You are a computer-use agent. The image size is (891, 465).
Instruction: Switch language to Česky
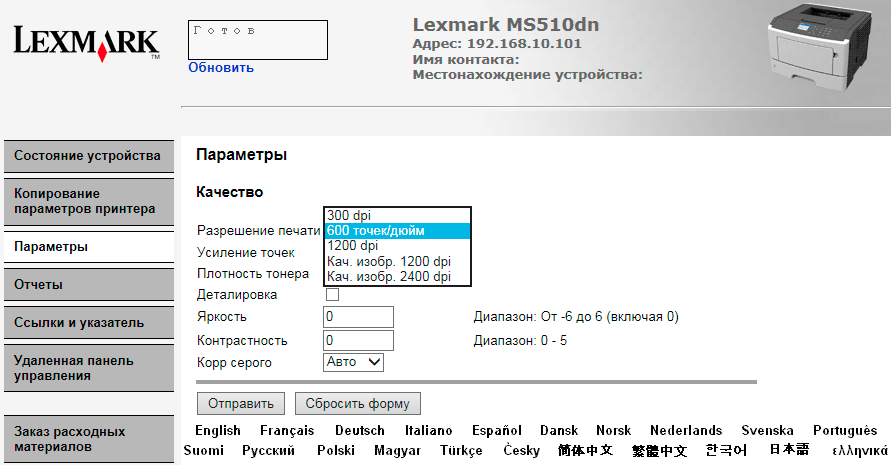522,451
